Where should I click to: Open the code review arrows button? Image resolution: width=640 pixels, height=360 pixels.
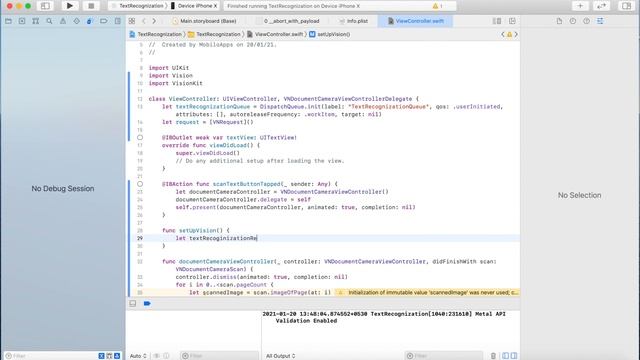point(601,6)
